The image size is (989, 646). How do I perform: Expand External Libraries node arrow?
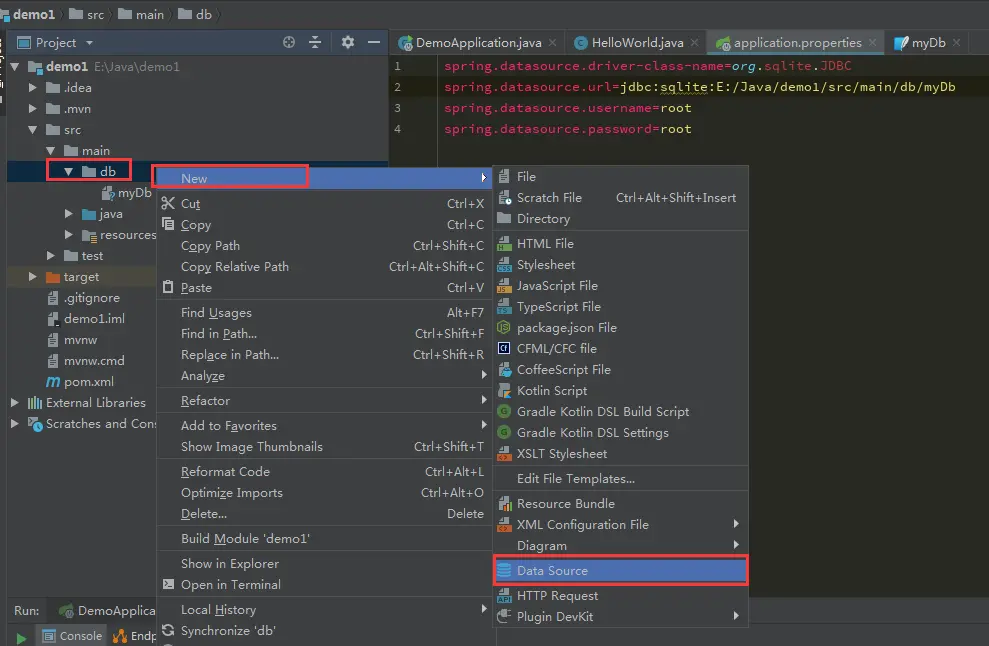(x=15, y=402)
